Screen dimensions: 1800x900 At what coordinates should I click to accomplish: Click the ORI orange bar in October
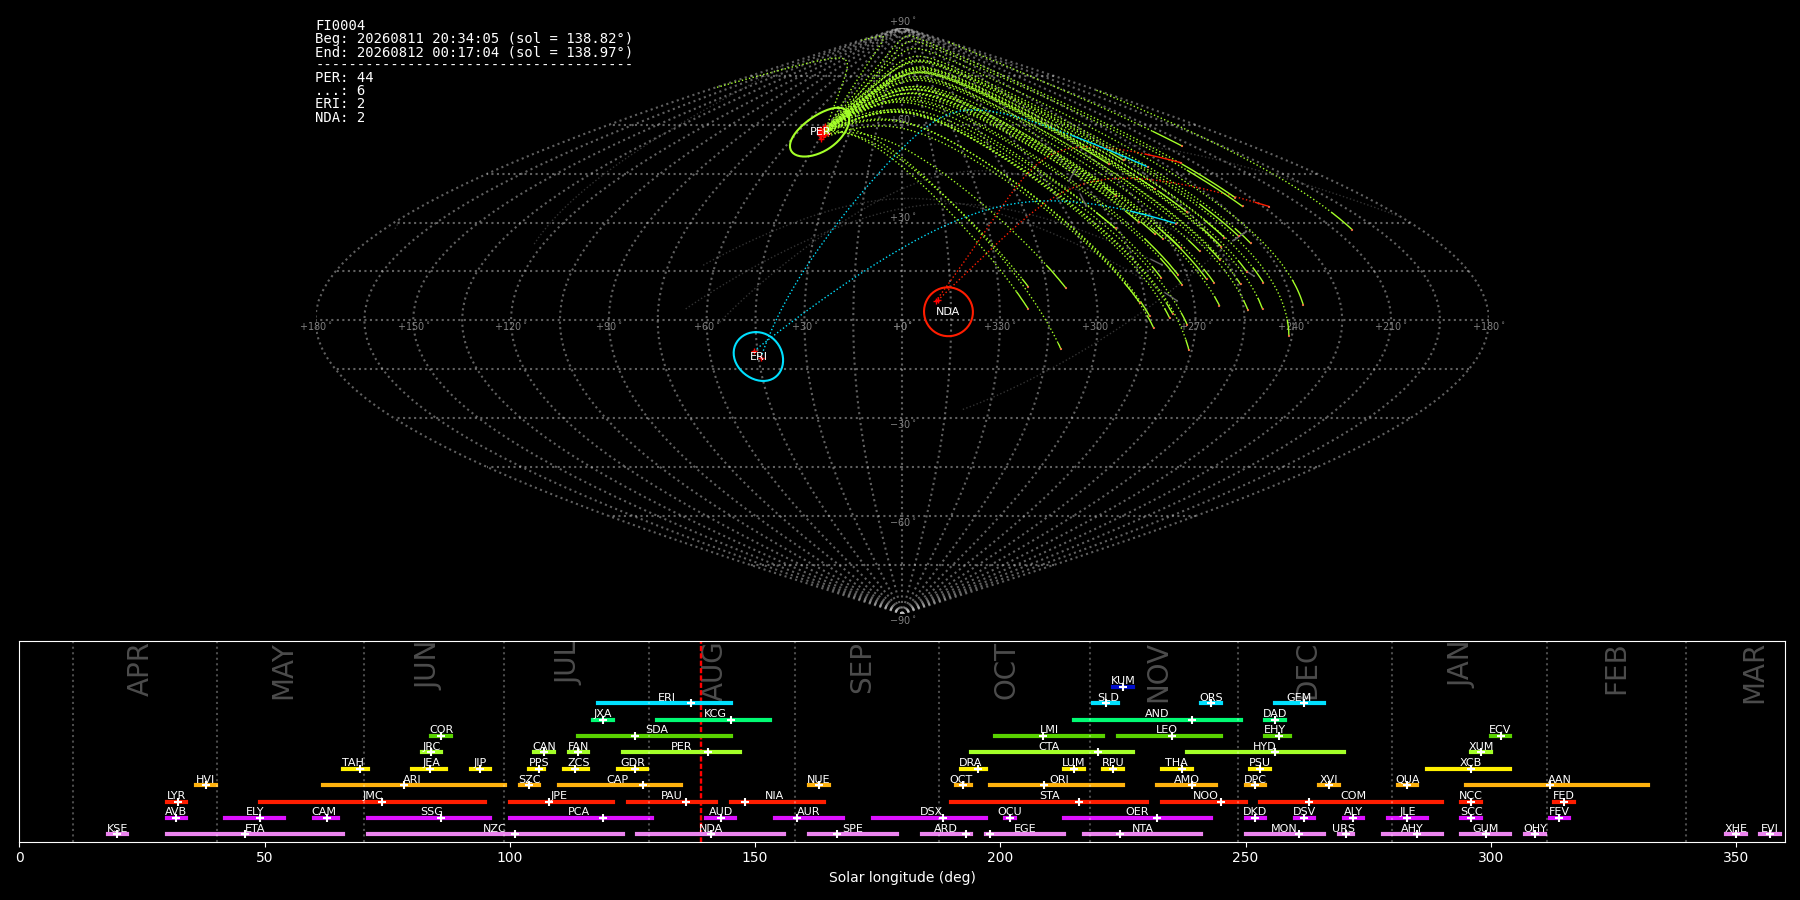[x=1056, y=785]
